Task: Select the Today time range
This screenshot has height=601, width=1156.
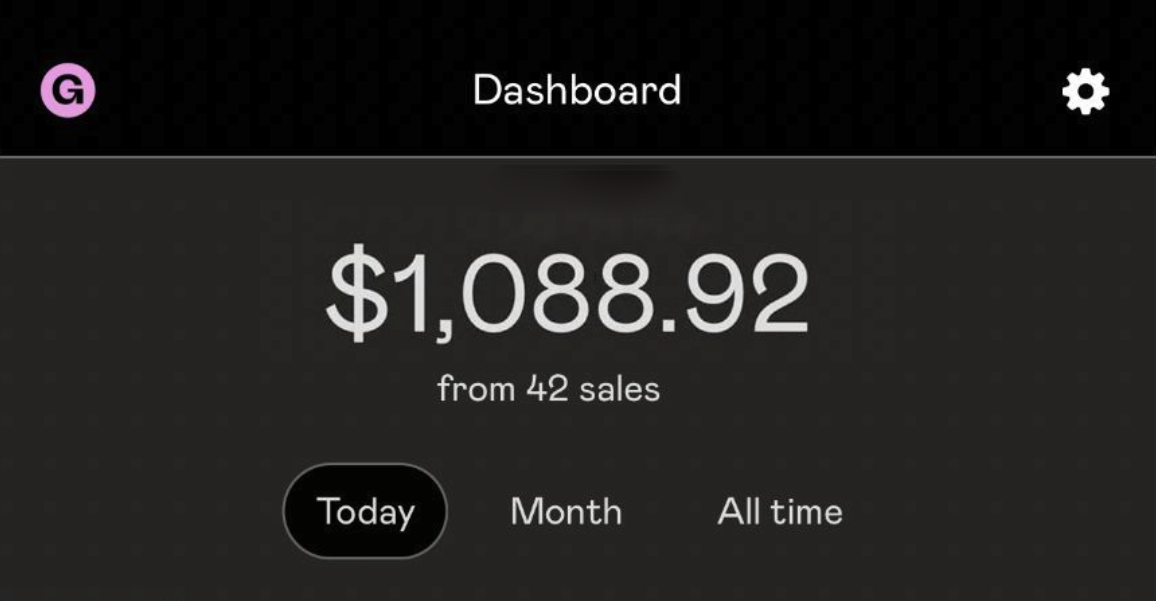Action: [x=366, y=510]
